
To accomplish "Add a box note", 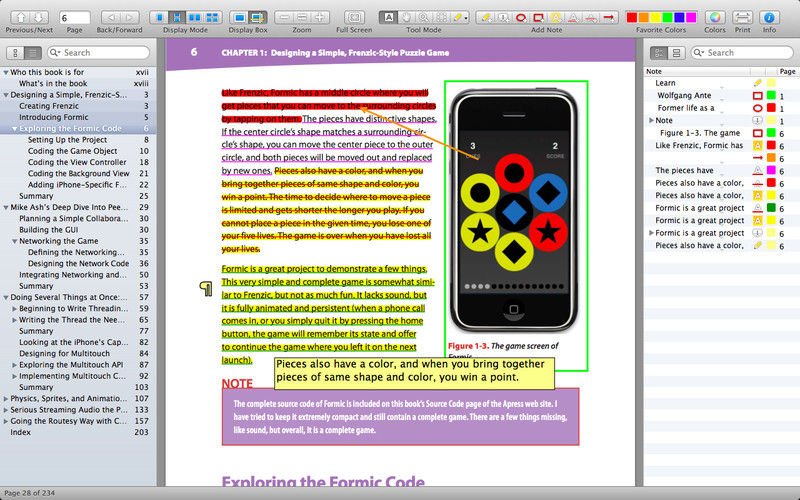I will pos(538,17).
